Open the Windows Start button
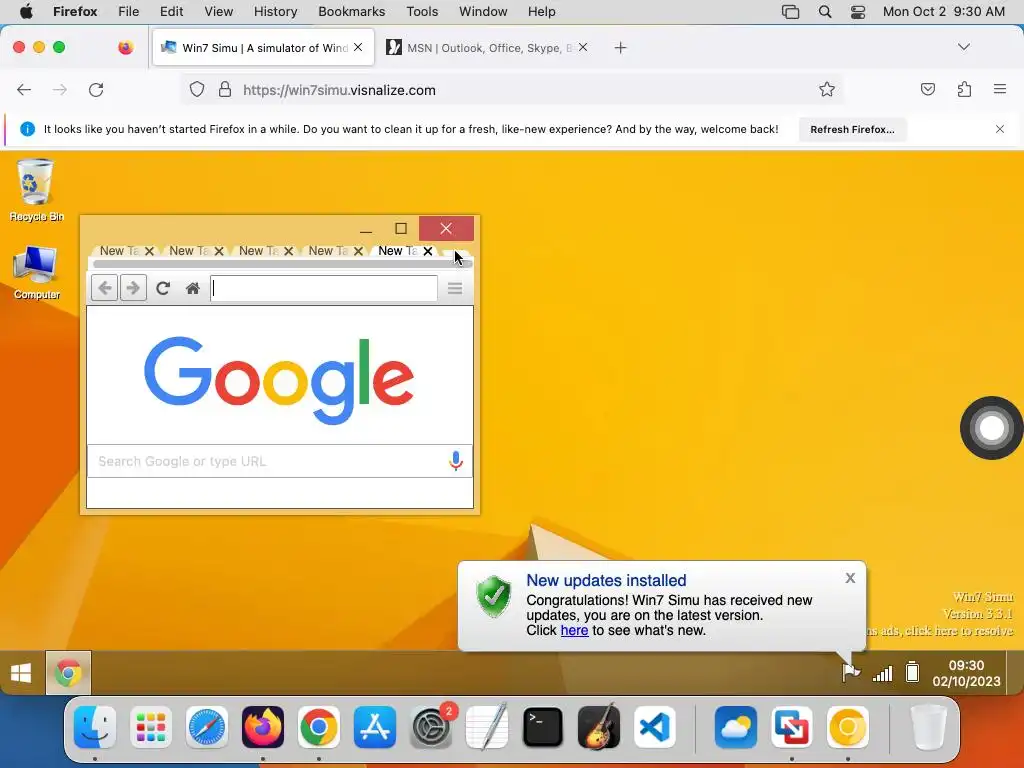 [21, 673]
